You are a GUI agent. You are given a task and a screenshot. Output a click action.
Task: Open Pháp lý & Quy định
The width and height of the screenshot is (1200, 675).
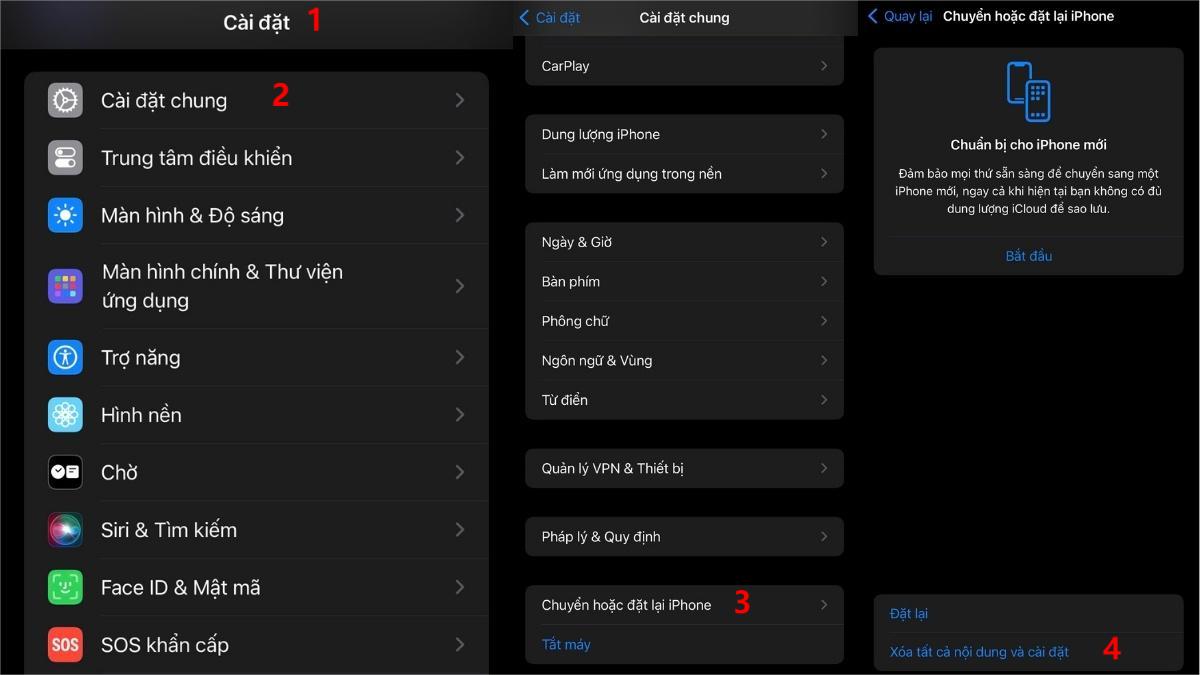click(684, 537)
